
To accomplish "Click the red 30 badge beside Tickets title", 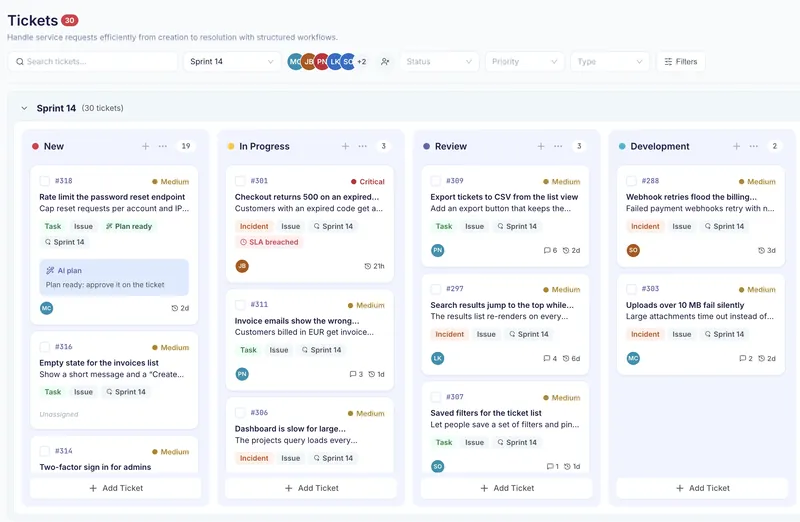I will click(69, 20).
